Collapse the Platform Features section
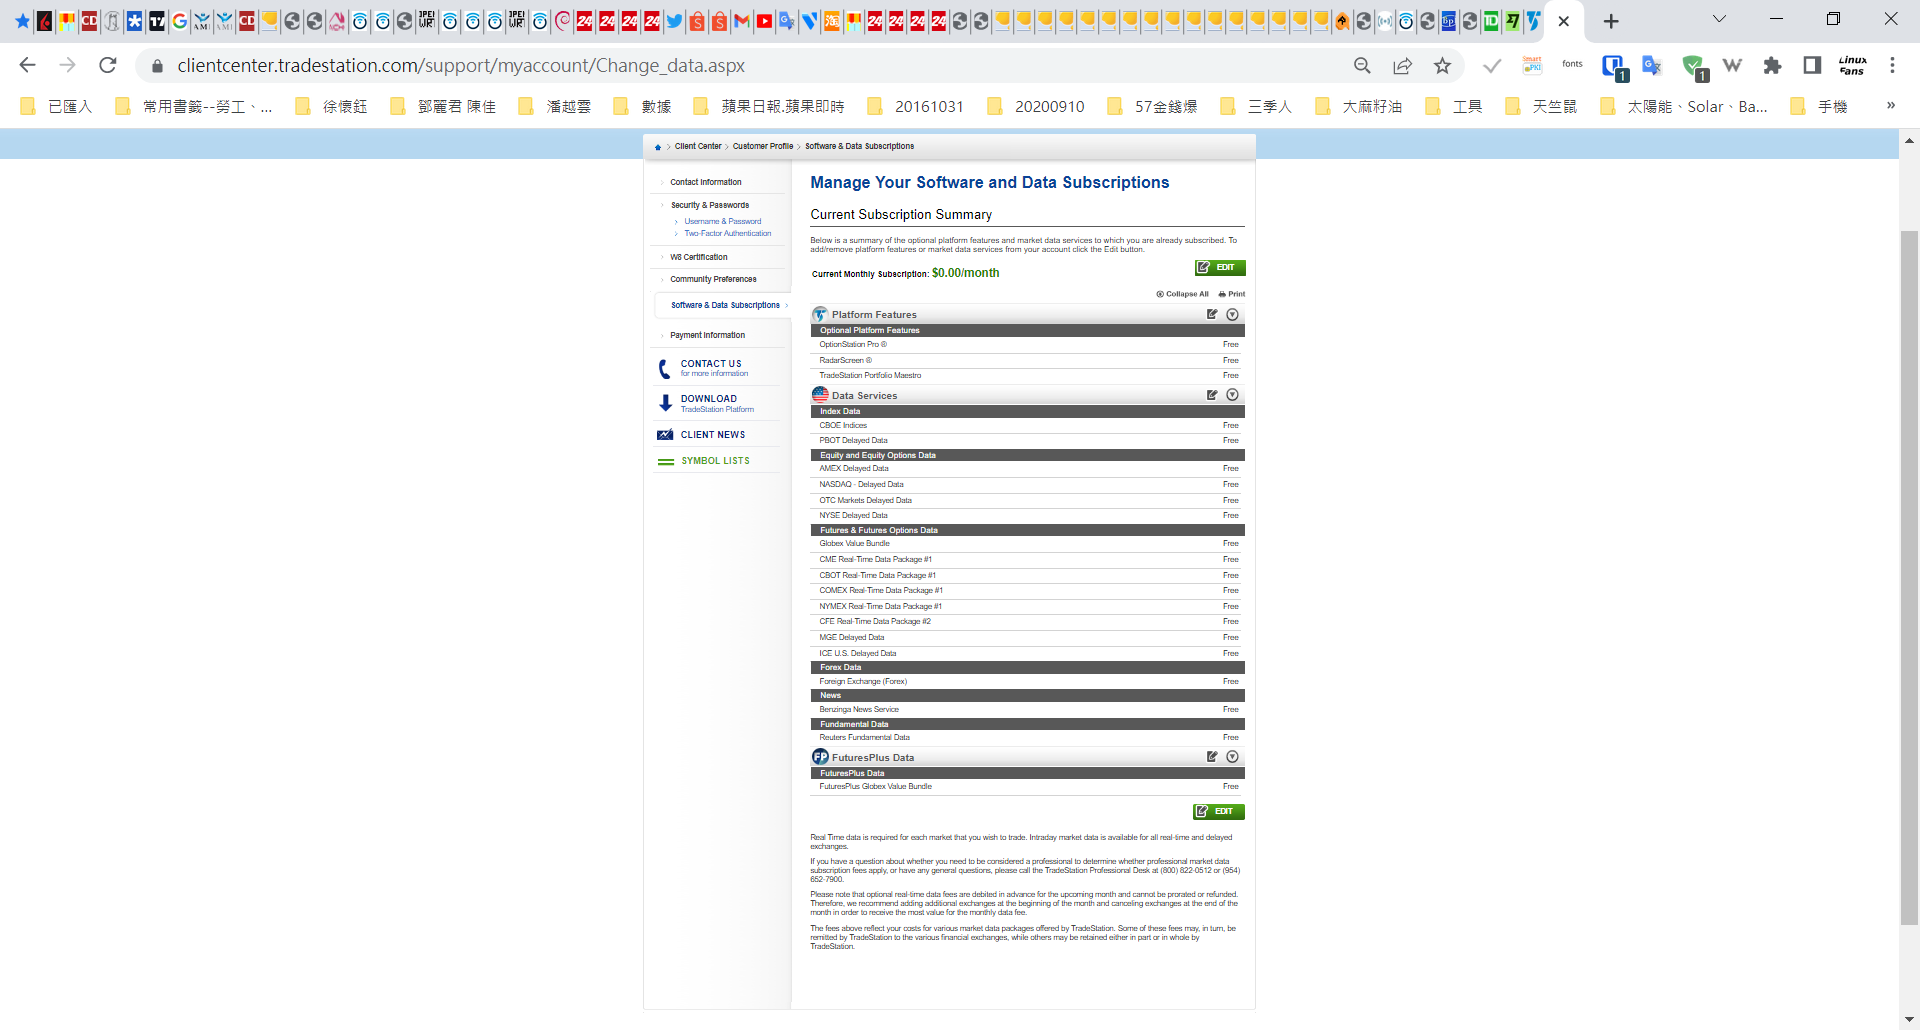Image resolution: width=1920 pixels, height=1030 pixels. [x=1233, y=314]
